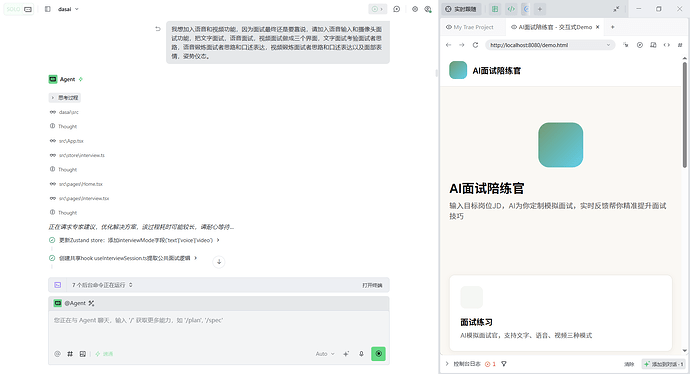Click the green lightning quick option
Image resolution: width=690 pixels, height=374 pixels.
(x=104, y=354)
